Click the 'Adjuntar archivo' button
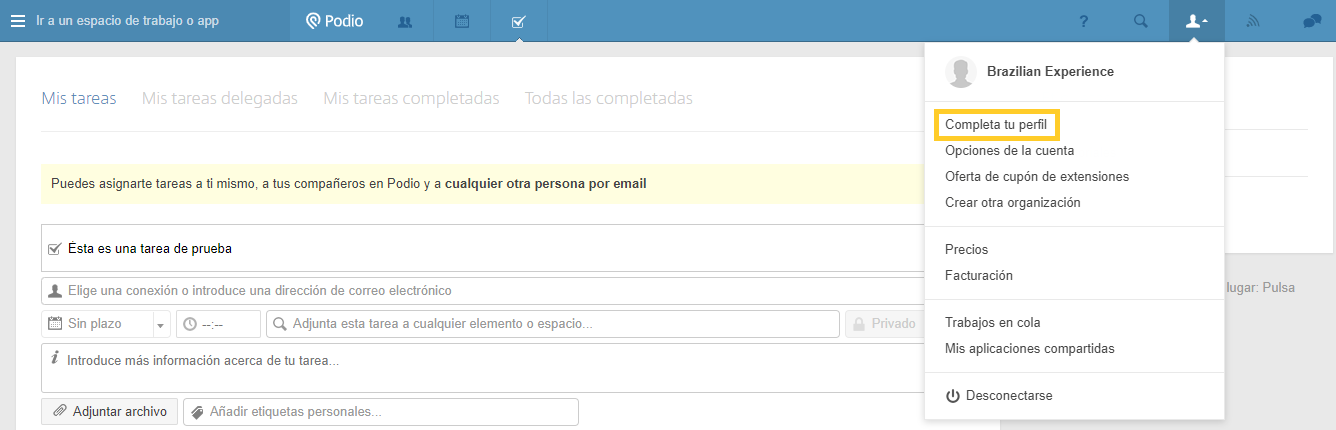 [x=110, y=411]
